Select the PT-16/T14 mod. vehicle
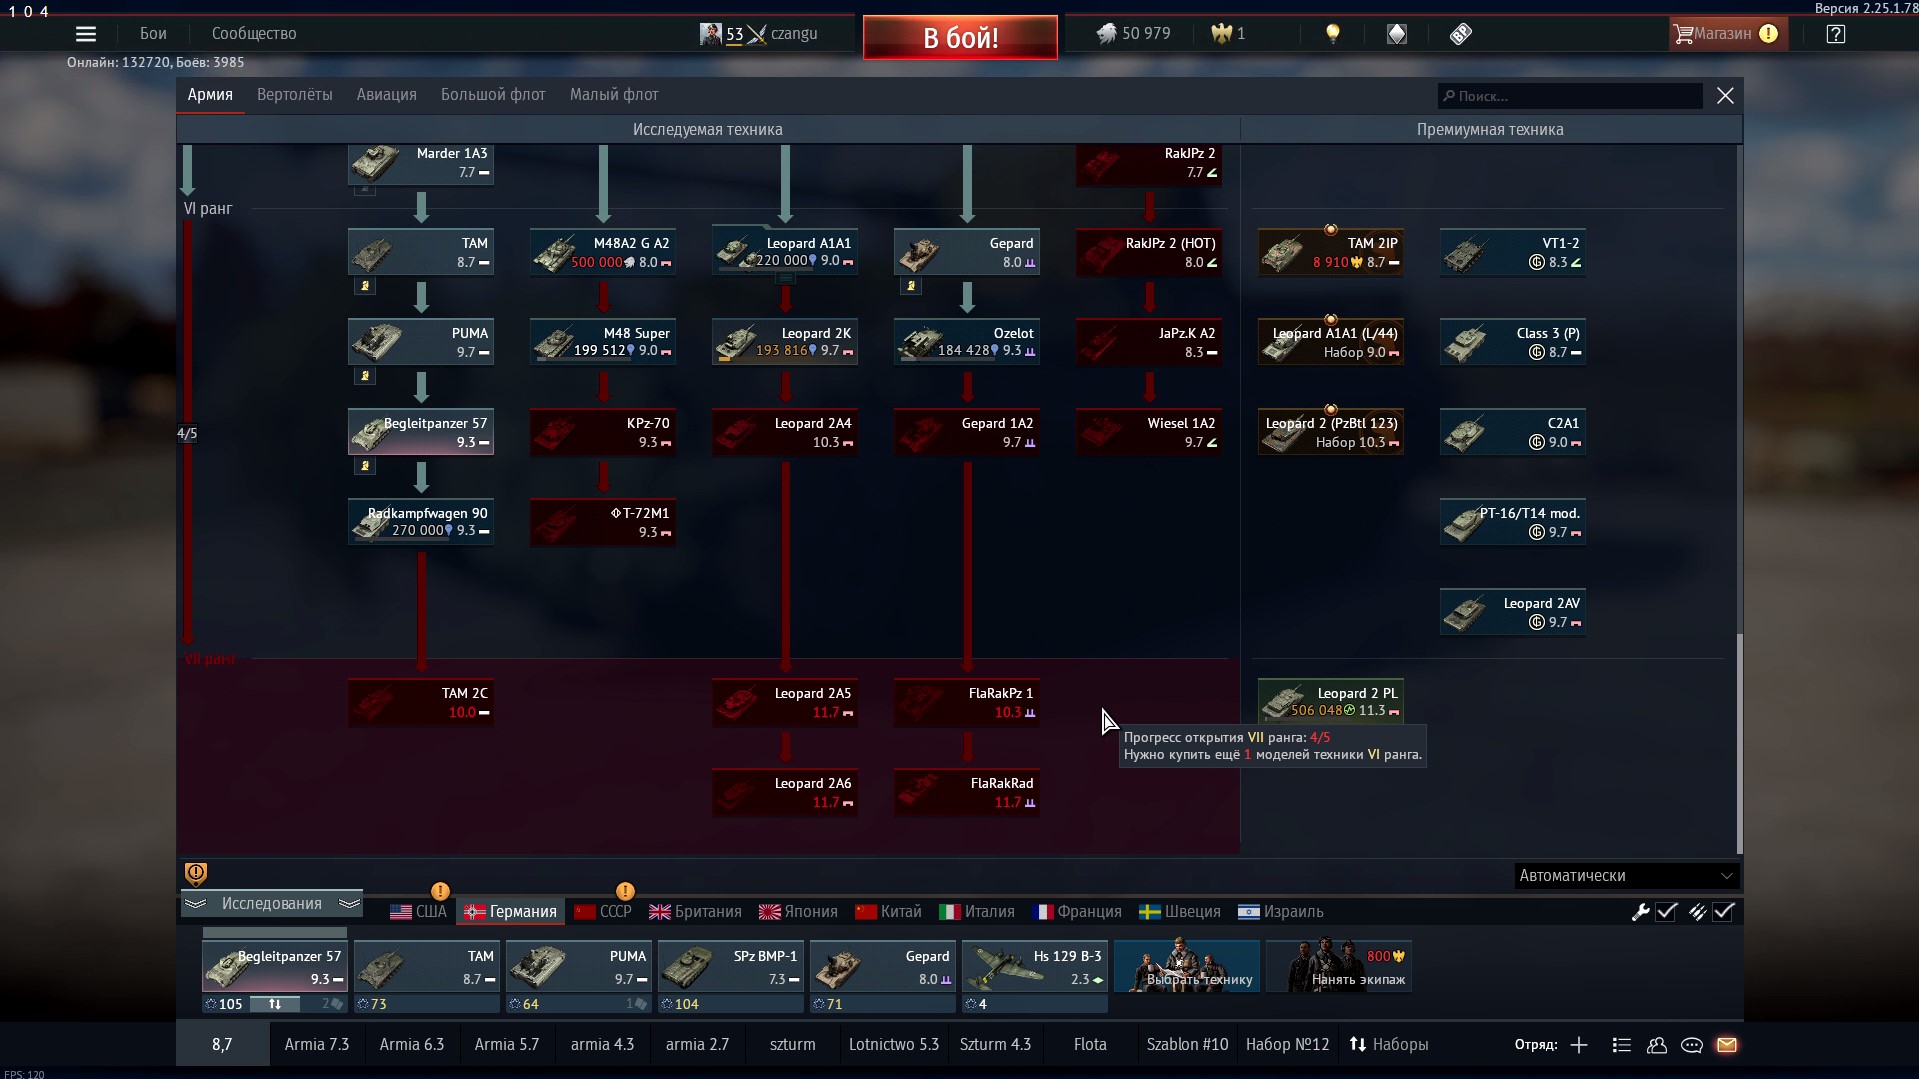The width and height of the screenshot is (1919, 1079). (1513, 522)
